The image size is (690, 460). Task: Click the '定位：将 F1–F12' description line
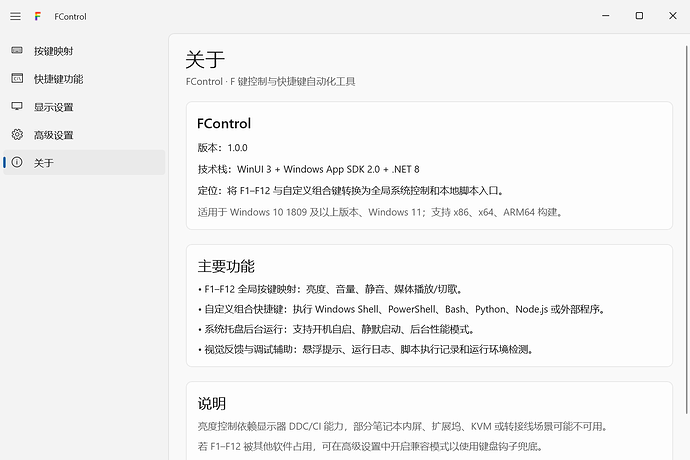(x=350, y=191)
